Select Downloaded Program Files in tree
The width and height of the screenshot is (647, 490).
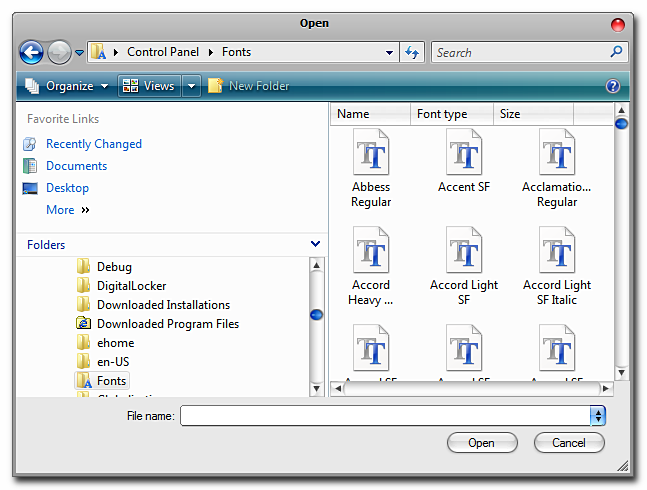tap(168, 324)
